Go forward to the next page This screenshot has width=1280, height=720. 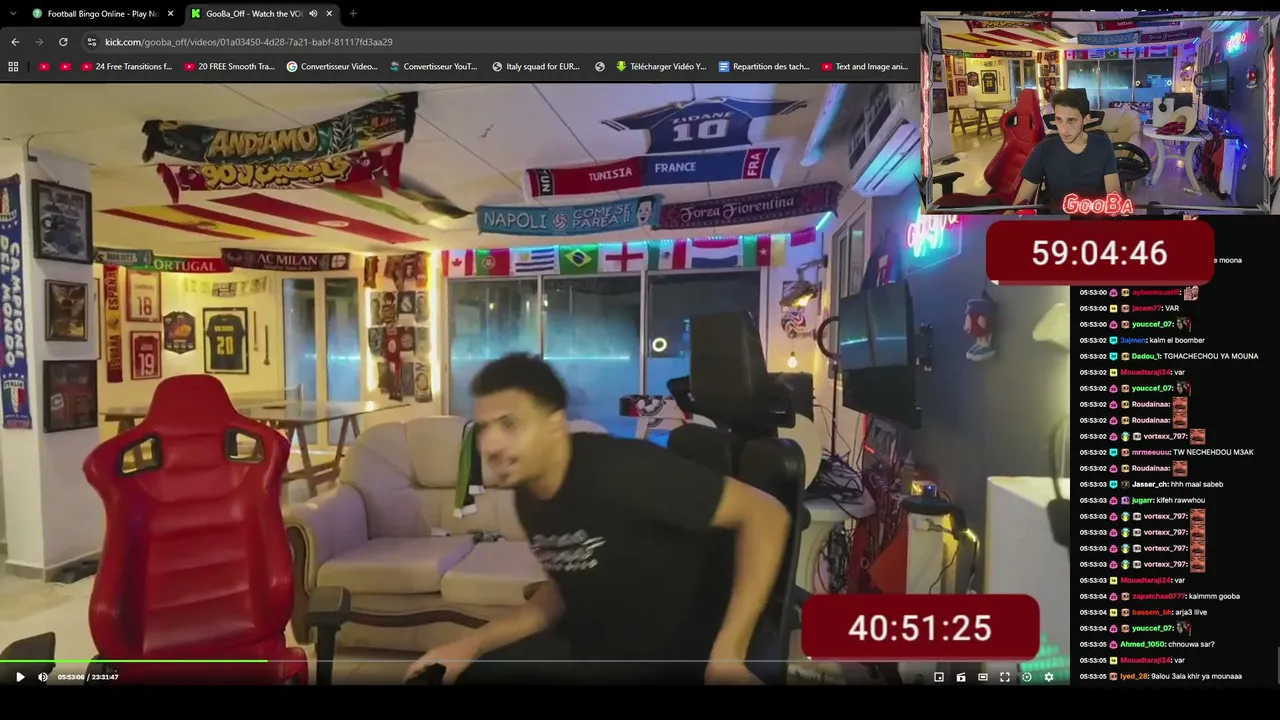(39, 42)
